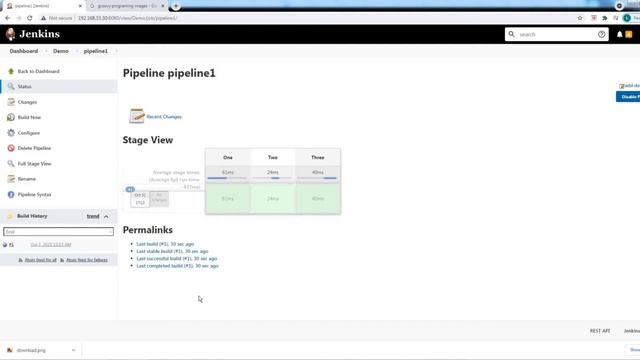The height and width of the screenshot is (360, 640).
Task: Click the Recent Changes notepad icon
Action: click(x=137, y=116)
